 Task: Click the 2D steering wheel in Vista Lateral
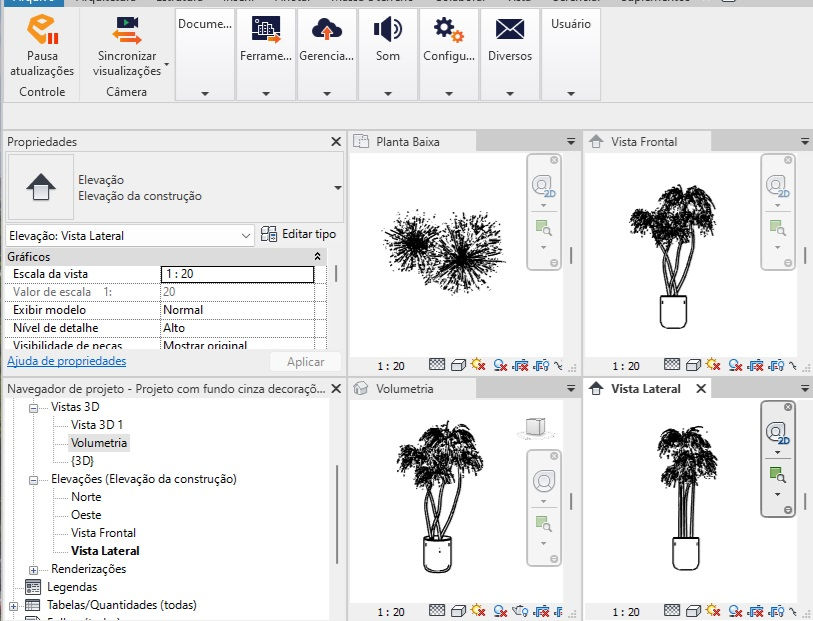pyautogui.click(x=777, y=433)
